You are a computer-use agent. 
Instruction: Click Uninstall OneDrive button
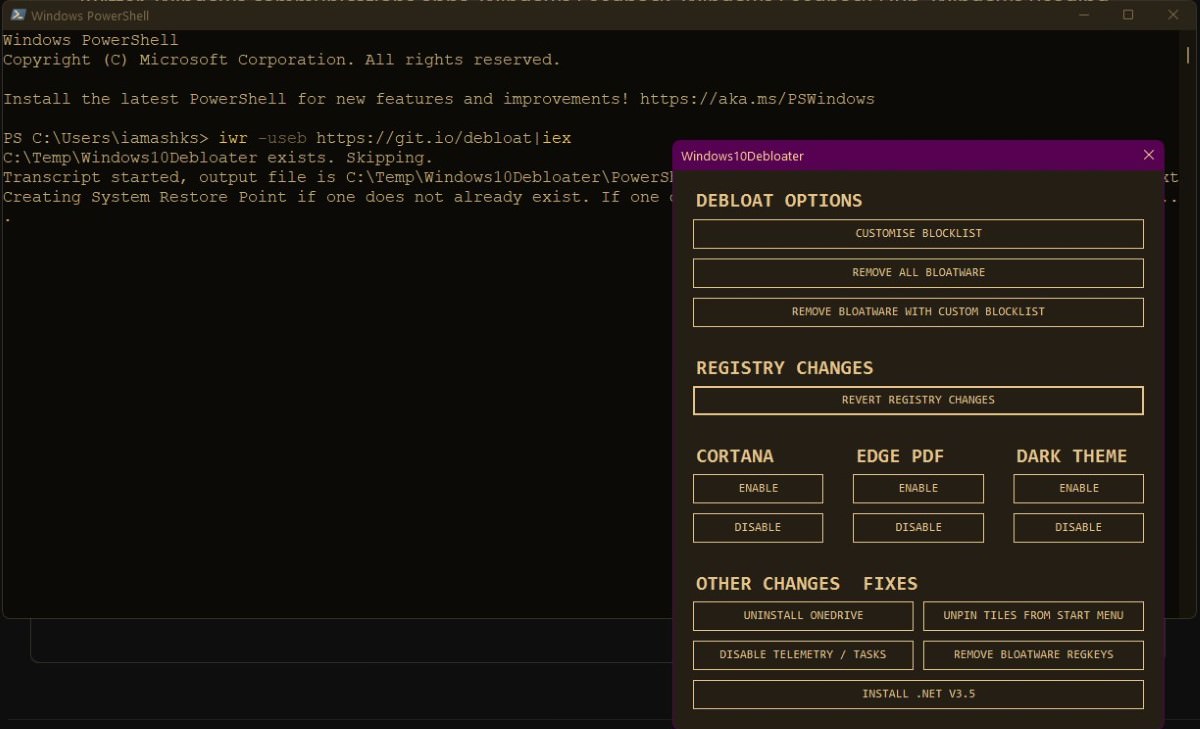pos(803,615)
